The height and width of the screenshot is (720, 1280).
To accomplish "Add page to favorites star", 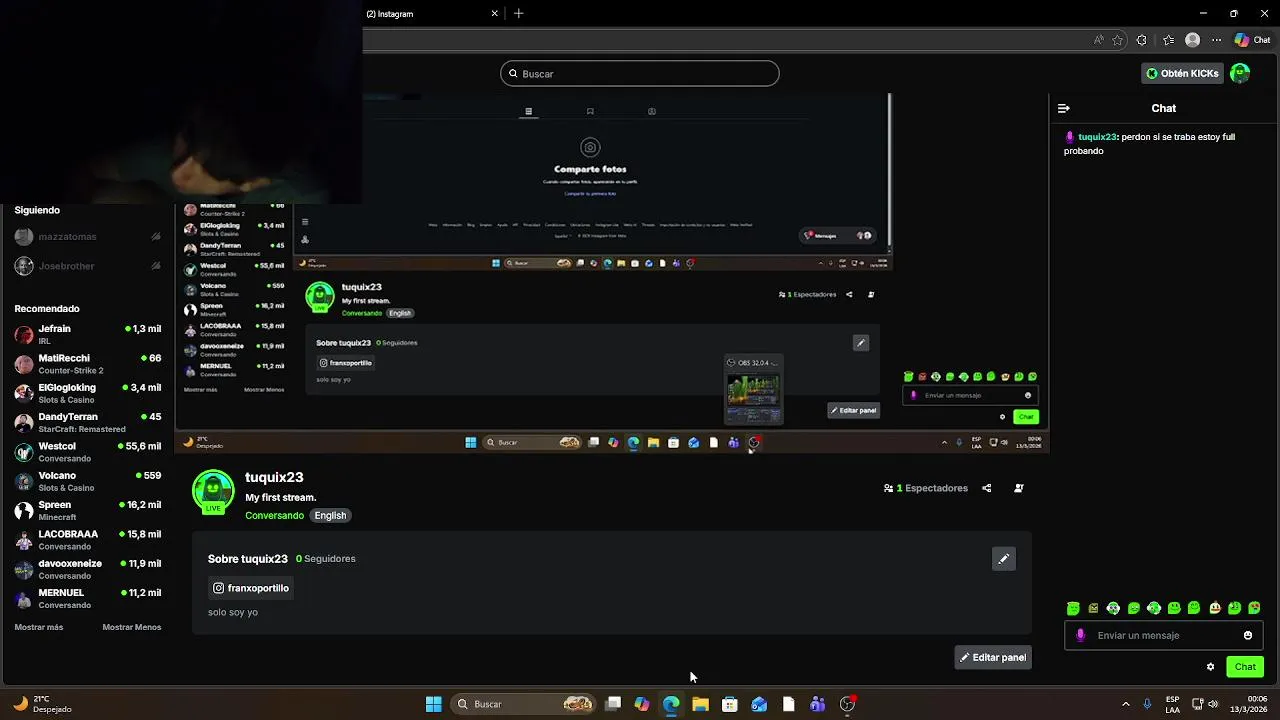I will [x=1117, y=40].
